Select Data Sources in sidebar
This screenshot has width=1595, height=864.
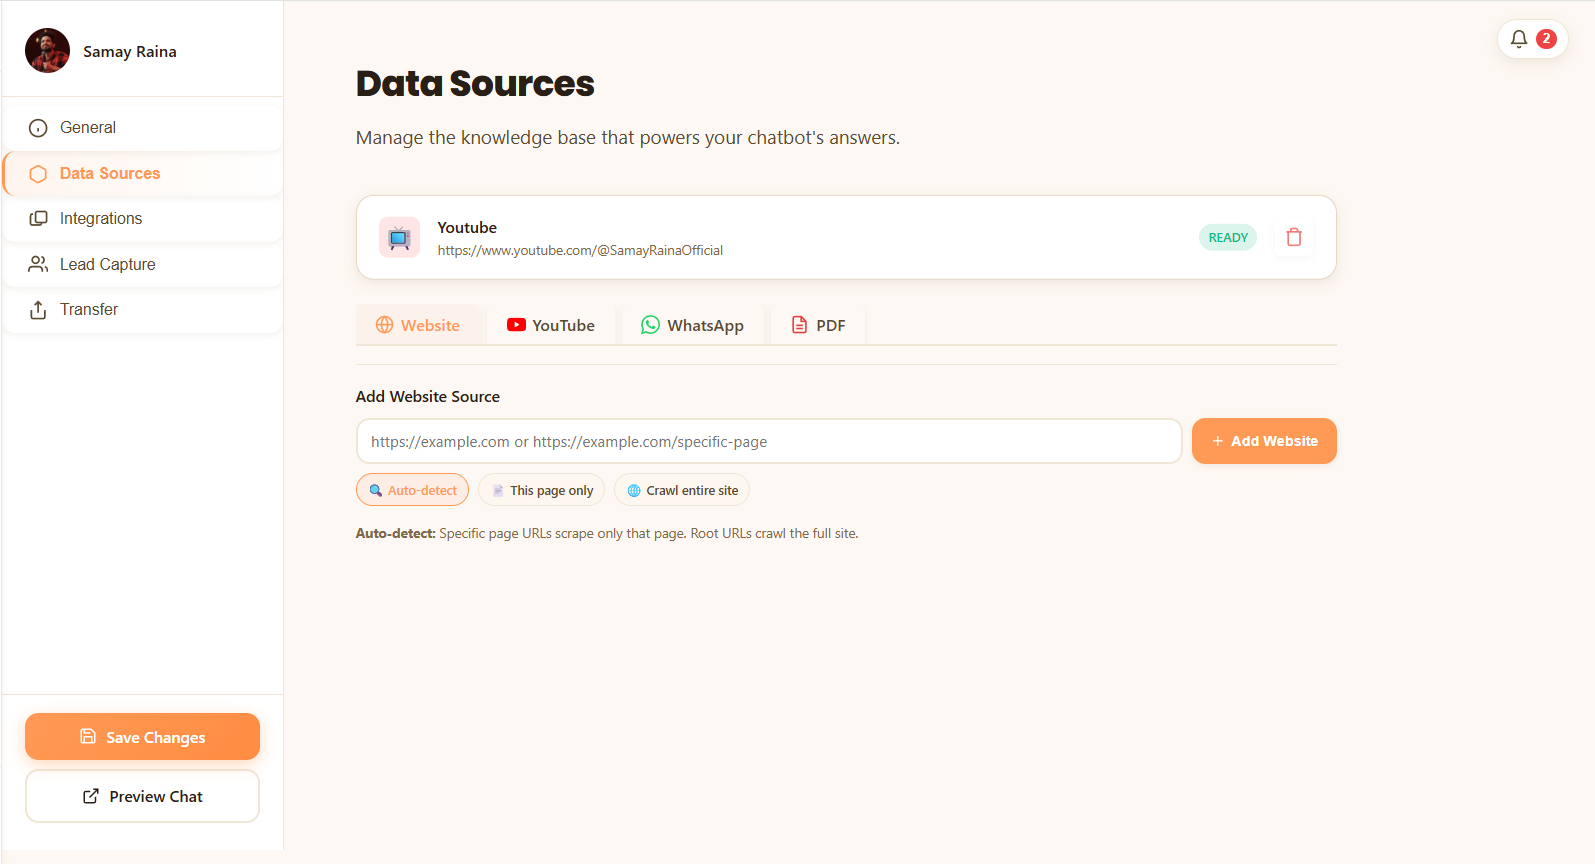coord(143,173)
